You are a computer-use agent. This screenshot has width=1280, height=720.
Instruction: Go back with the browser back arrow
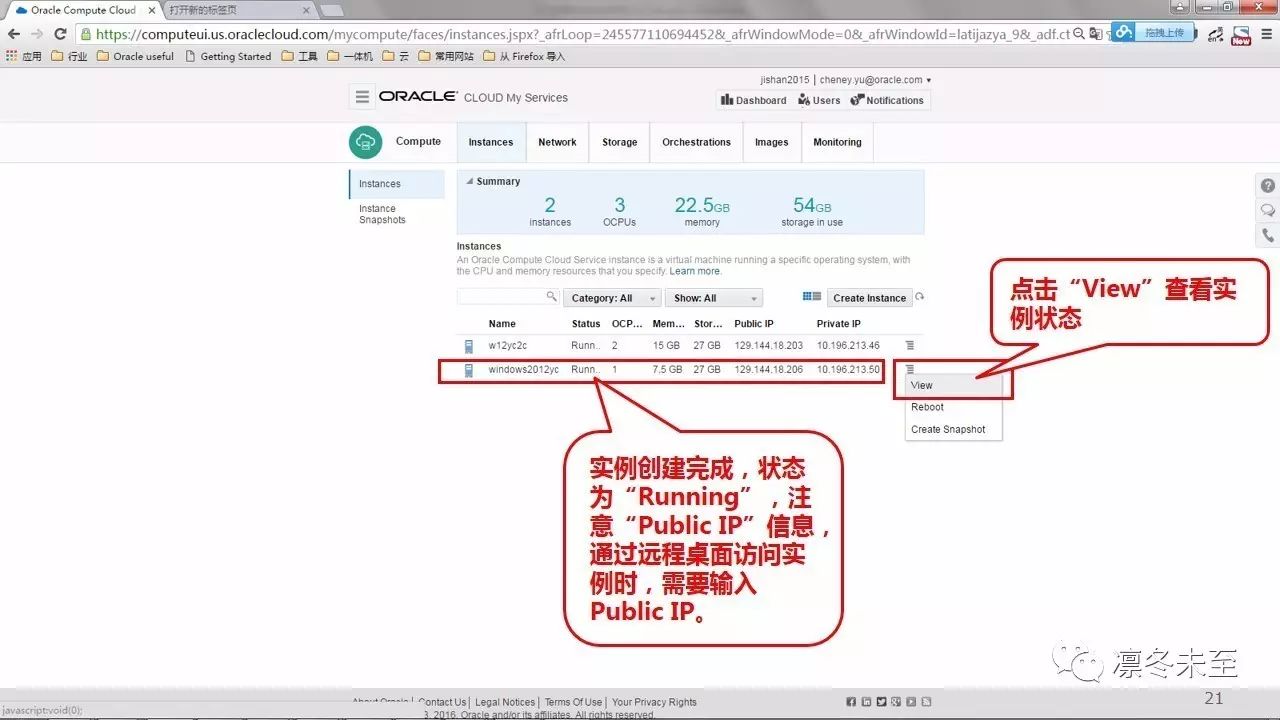(x=14, y=34)
